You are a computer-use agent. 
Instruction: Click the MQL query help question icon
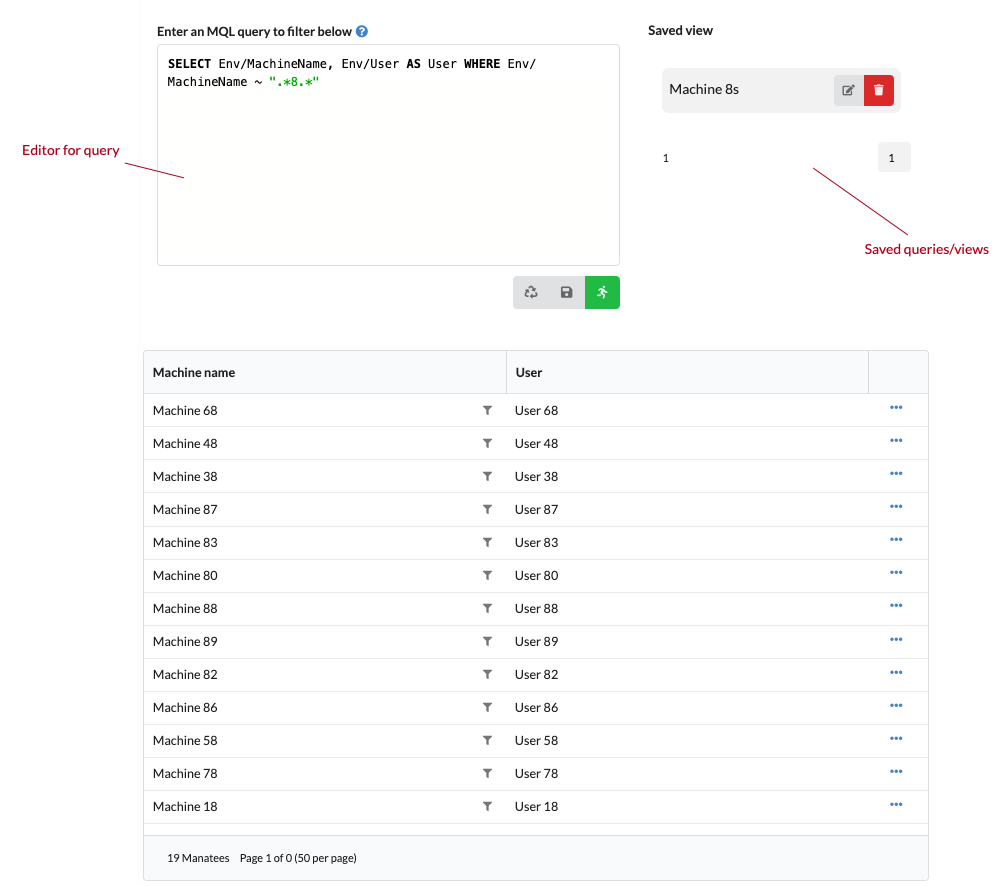tap(362, 31)
